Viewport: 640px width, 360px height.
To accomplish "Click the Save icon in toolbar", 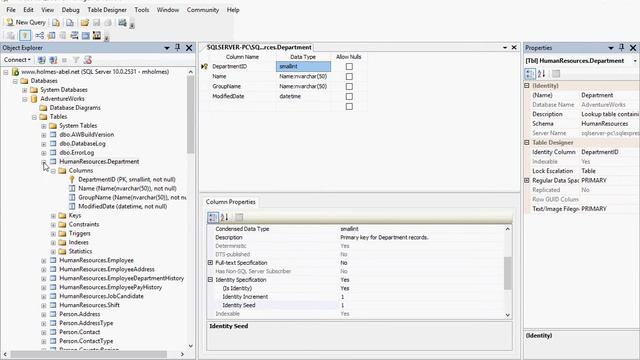I will pos(96,22).
